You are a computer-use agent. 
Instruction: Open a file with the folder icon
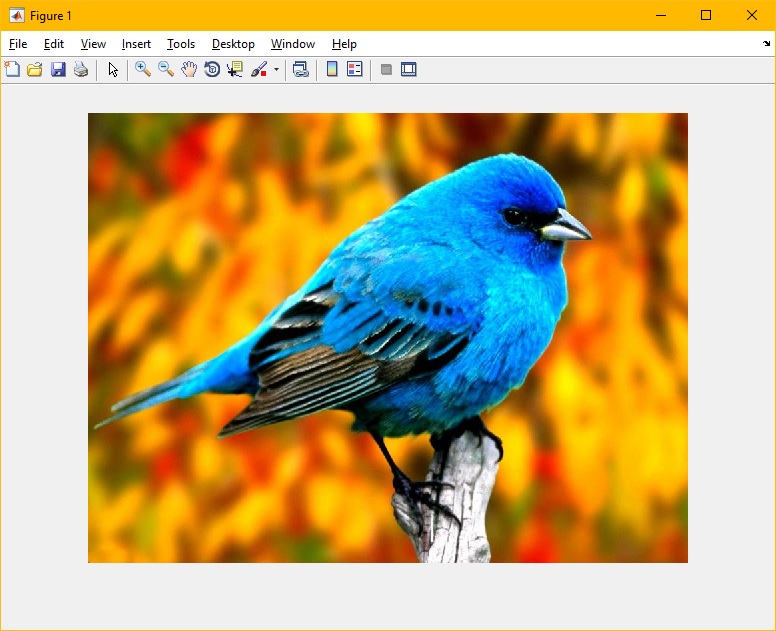[x=35, y=69]
